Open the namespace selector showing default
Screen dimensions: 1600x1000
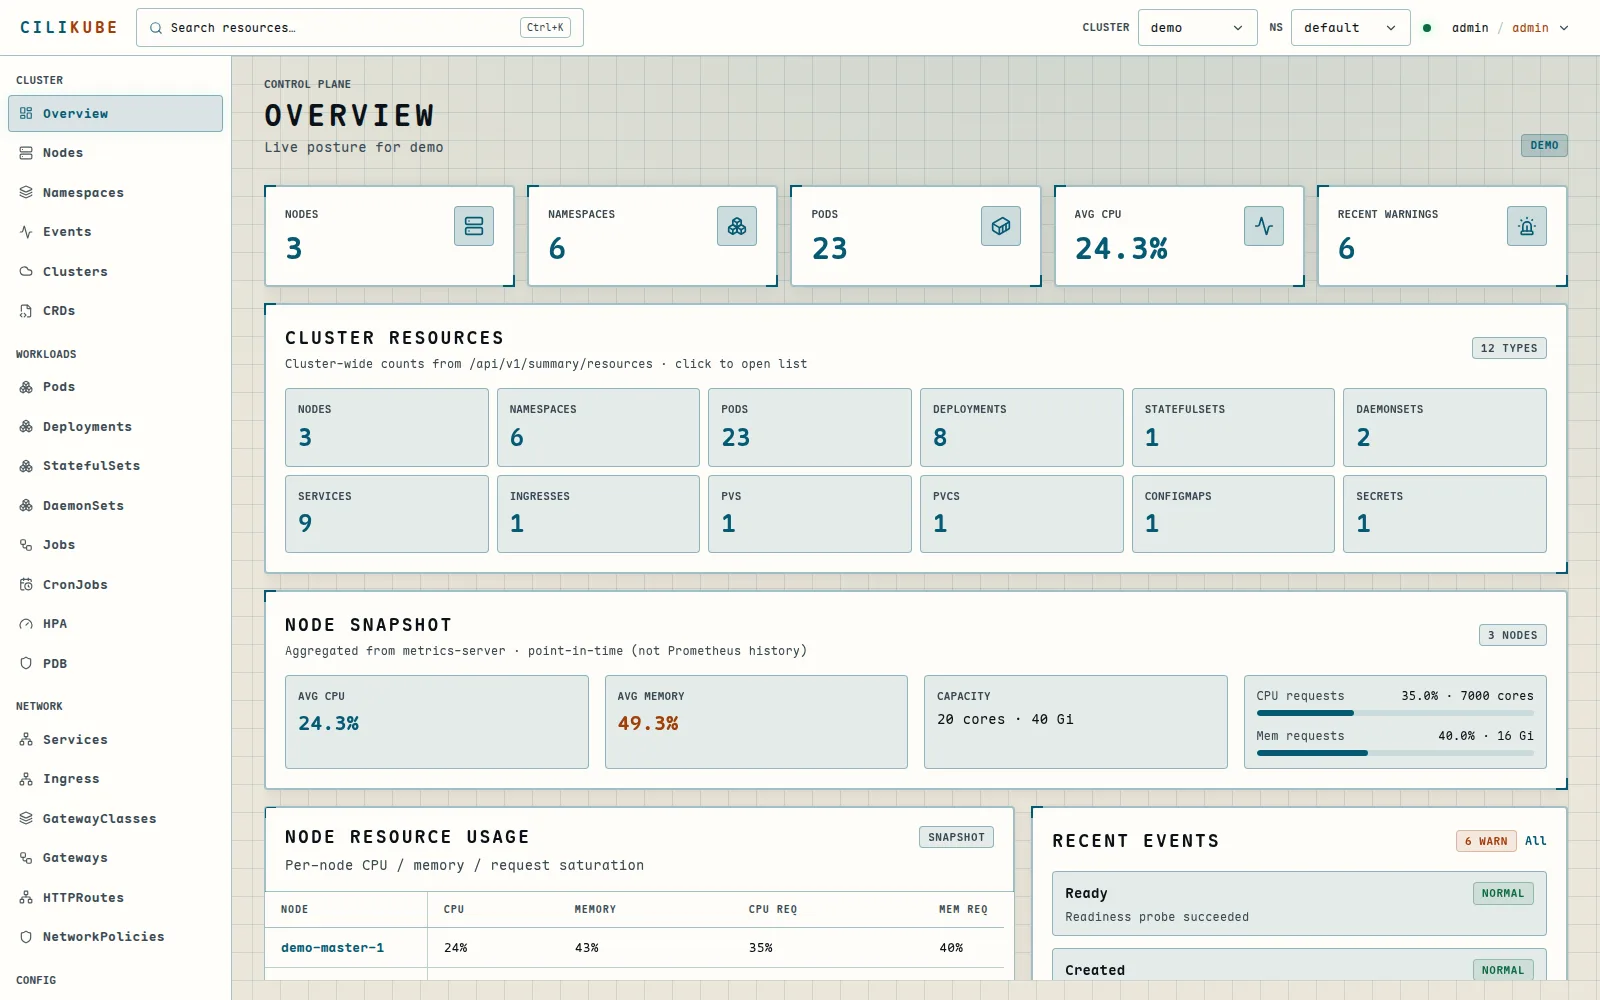[x=1350, y=28]
